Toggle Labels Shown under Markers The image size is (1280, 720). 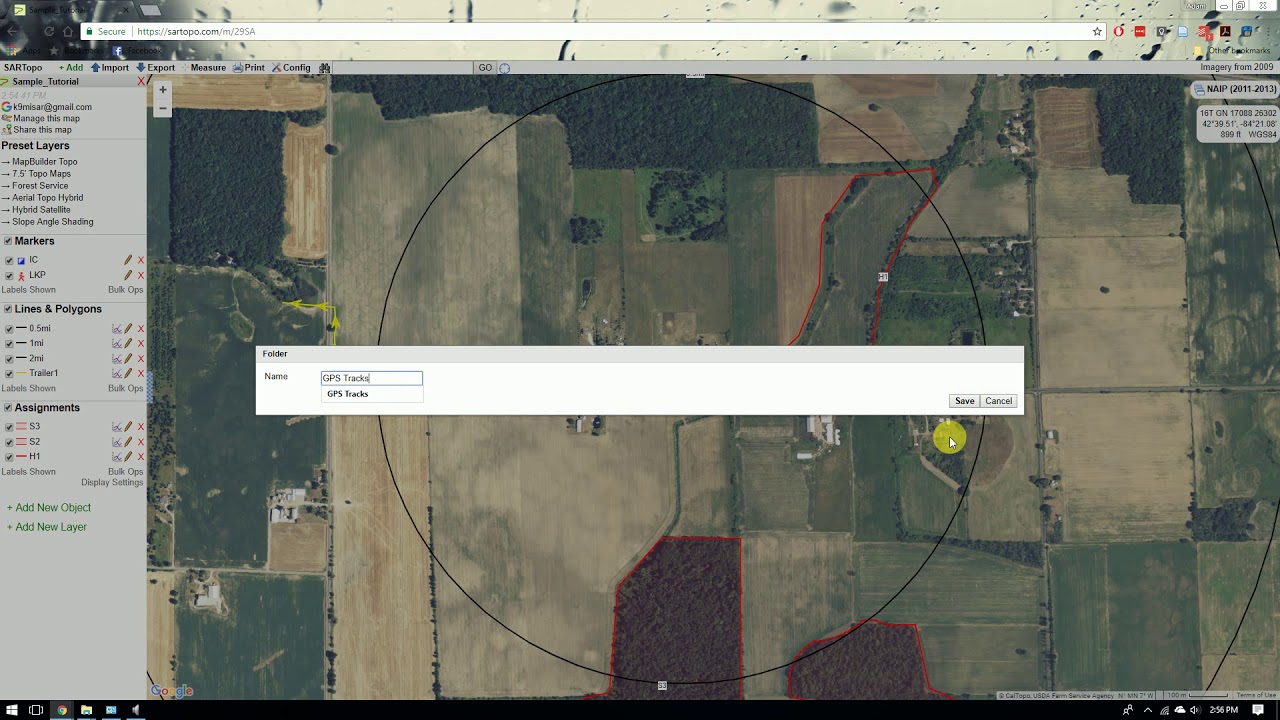[x=28, y=290]
